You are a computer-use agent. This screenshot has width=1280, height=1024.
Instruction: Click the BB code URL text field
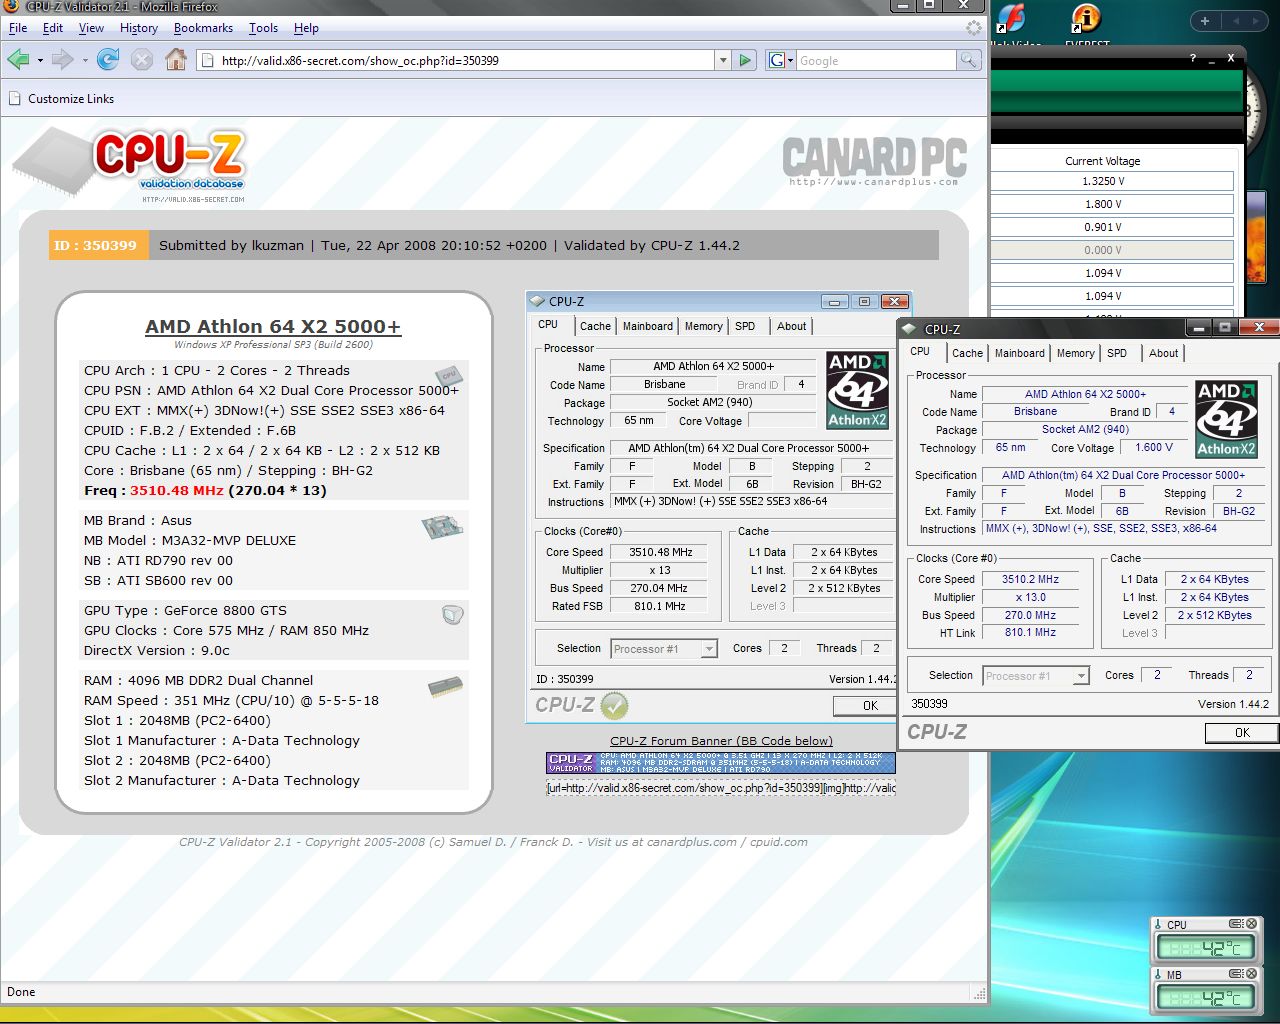coord(721,788)
